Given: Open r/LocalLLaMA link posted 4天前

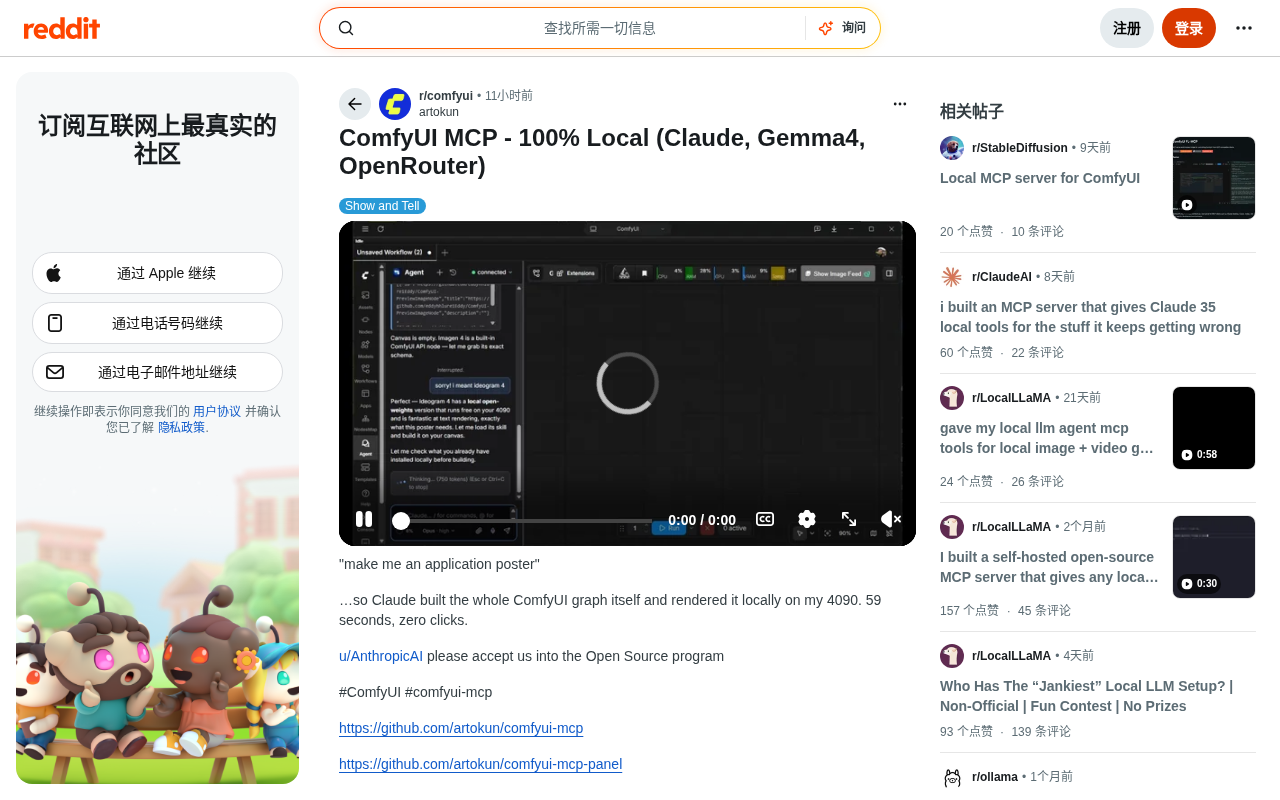Looking at the screenshot, I should point(1011,656).
